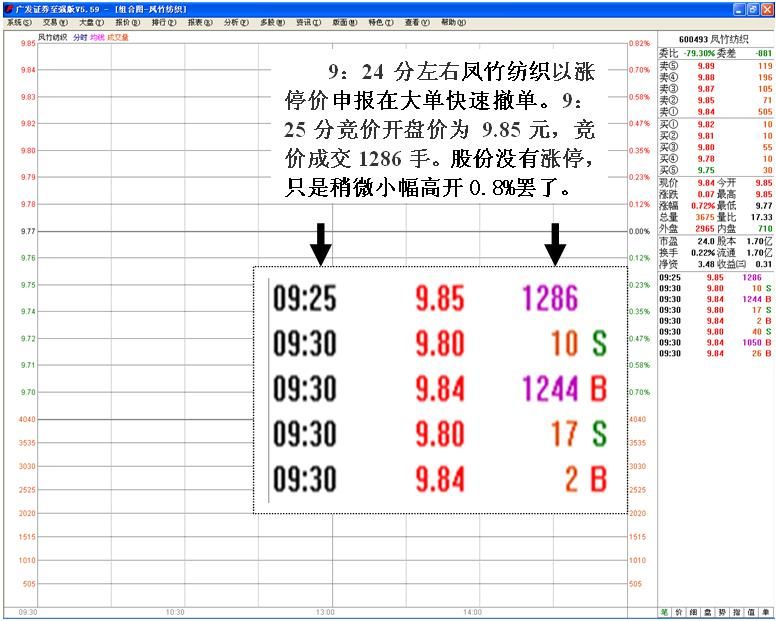Screen dimensions: 776x621
Task: Select 买① row price 9.82
Action: pos(706,124)
